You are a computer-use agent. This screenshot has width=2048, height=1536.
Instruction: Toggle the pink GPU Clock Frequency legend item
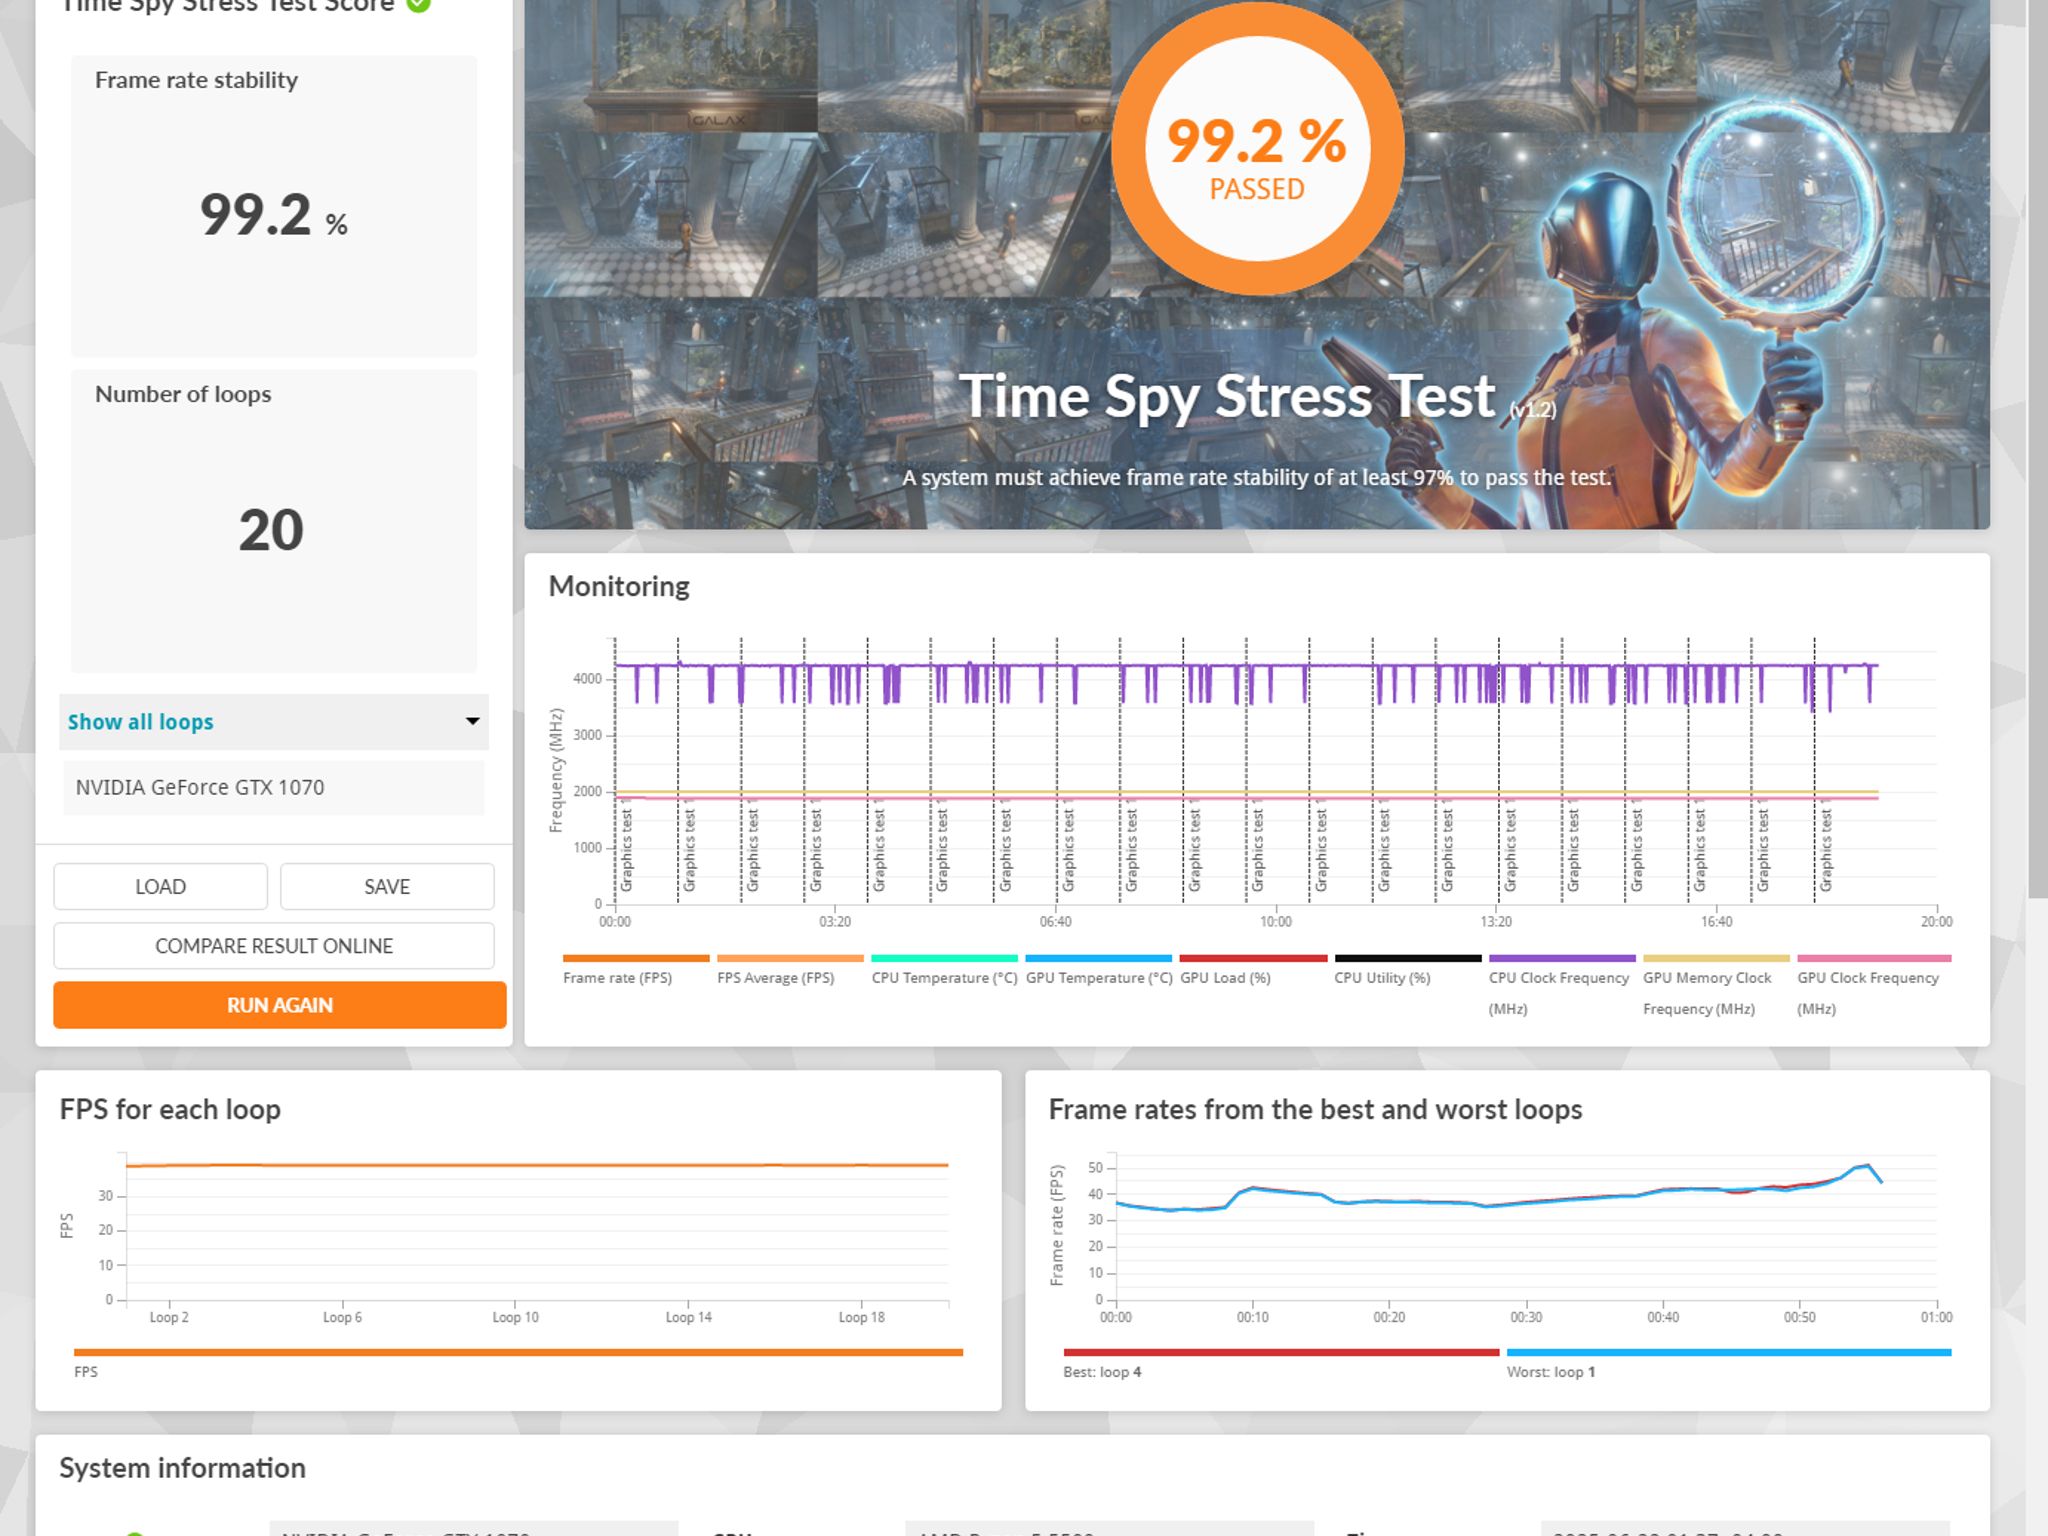click(x=1874, y=985)
